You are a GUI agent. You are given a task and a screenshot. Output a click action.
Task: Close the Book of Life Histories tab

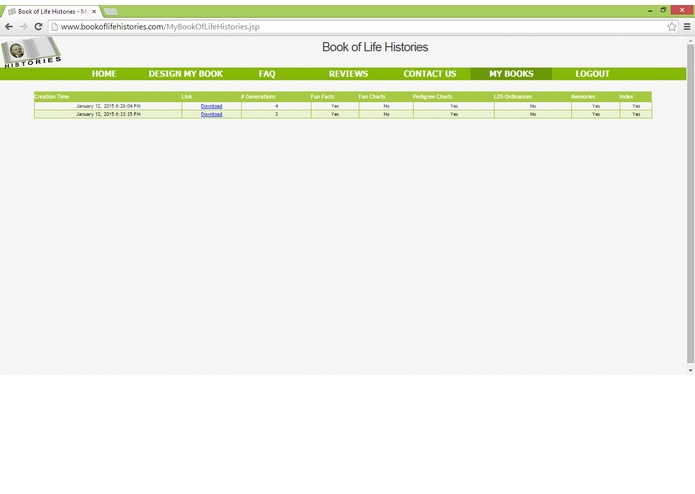94,12
